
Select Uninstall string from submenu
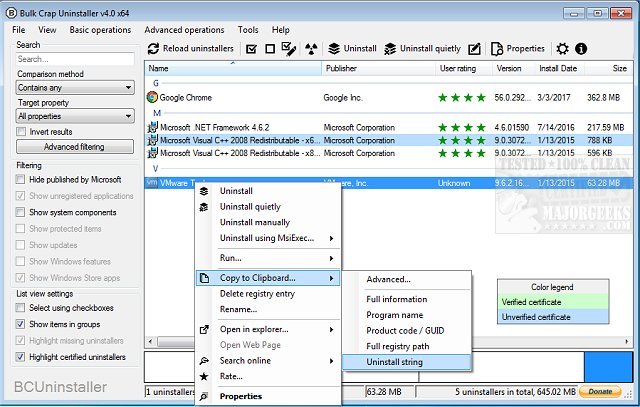394,362
